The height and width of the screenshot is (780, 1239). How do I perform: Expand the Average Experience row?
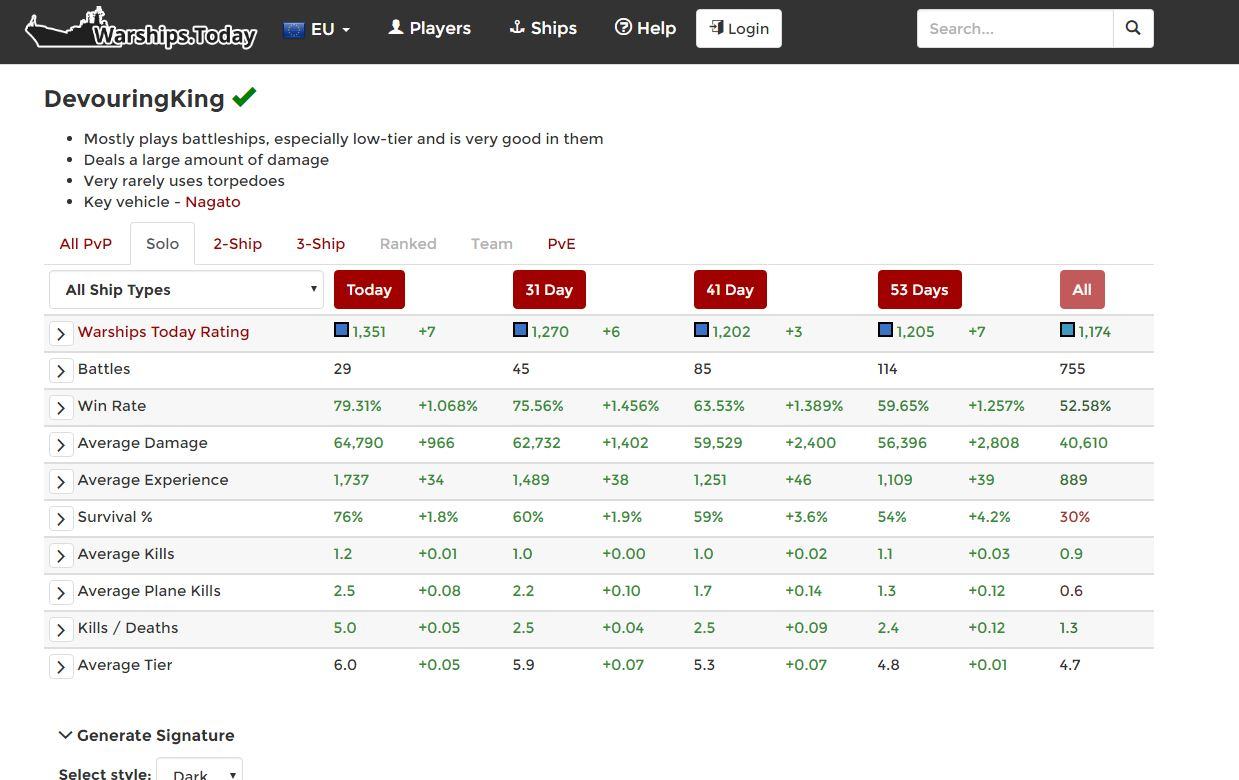pos(61,481)
